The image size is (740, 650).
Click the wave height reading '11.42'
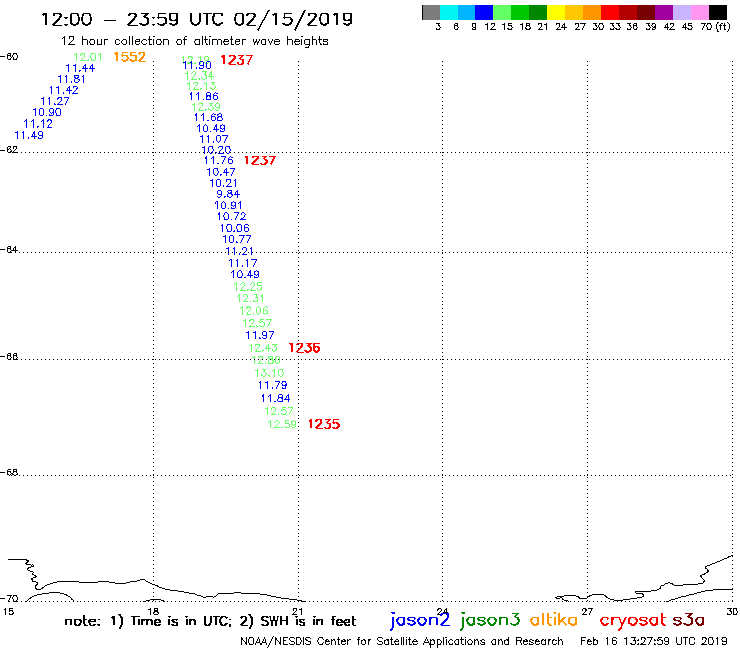64,90
